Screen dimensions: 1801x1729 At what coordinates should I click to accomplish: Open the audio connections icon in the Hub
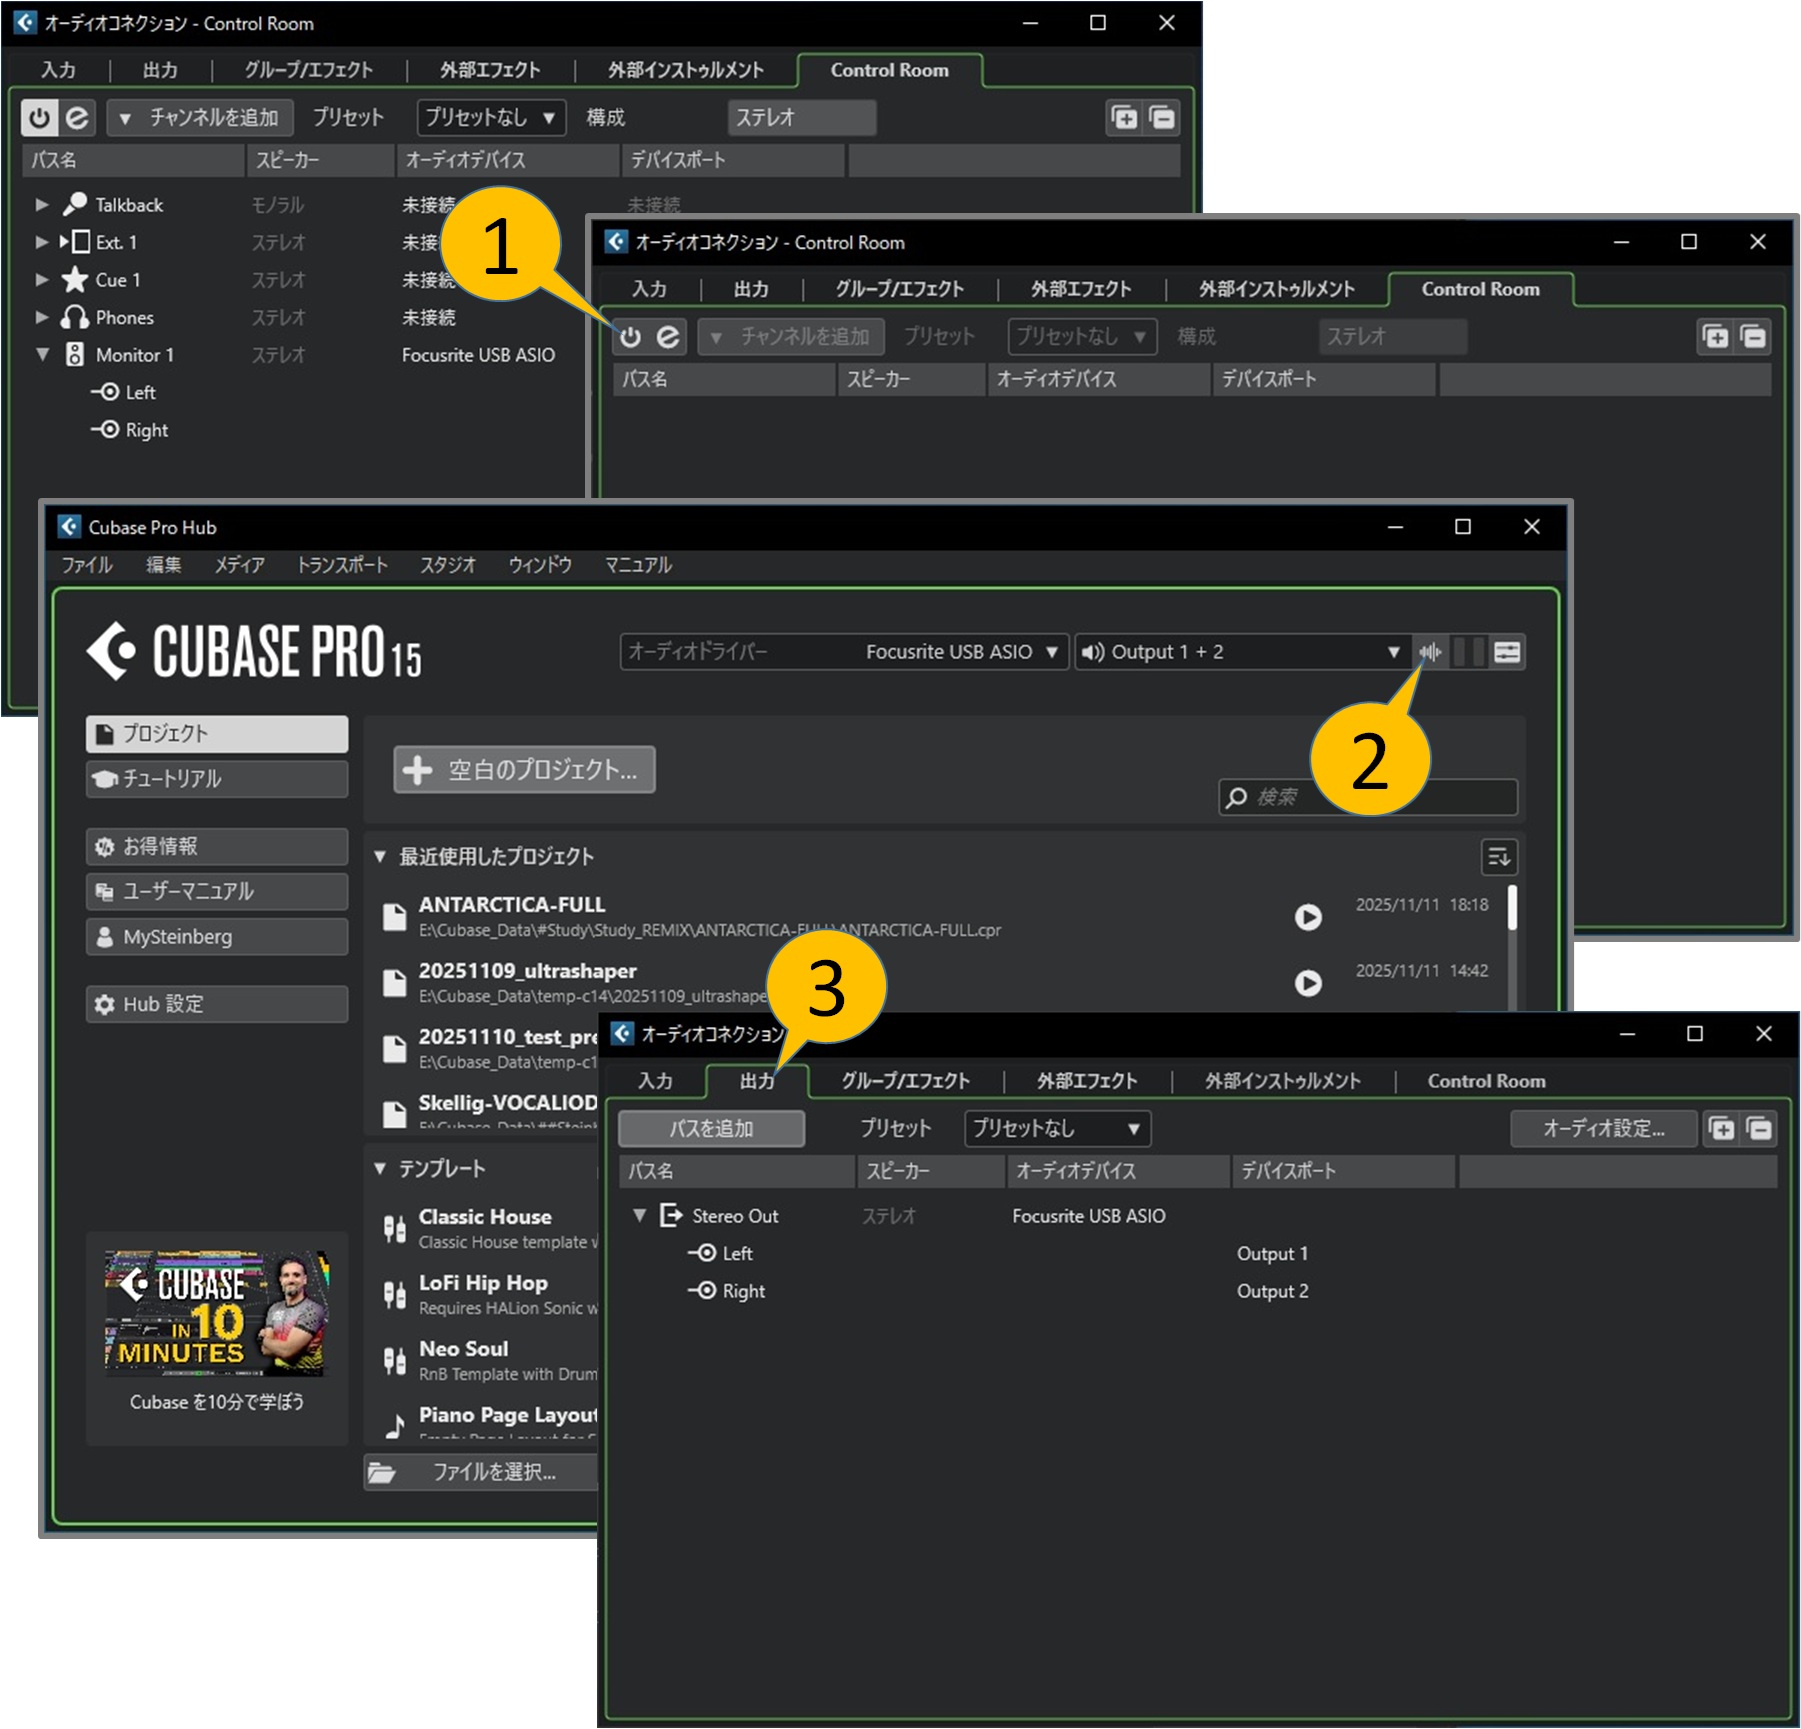coord(1507,652)
